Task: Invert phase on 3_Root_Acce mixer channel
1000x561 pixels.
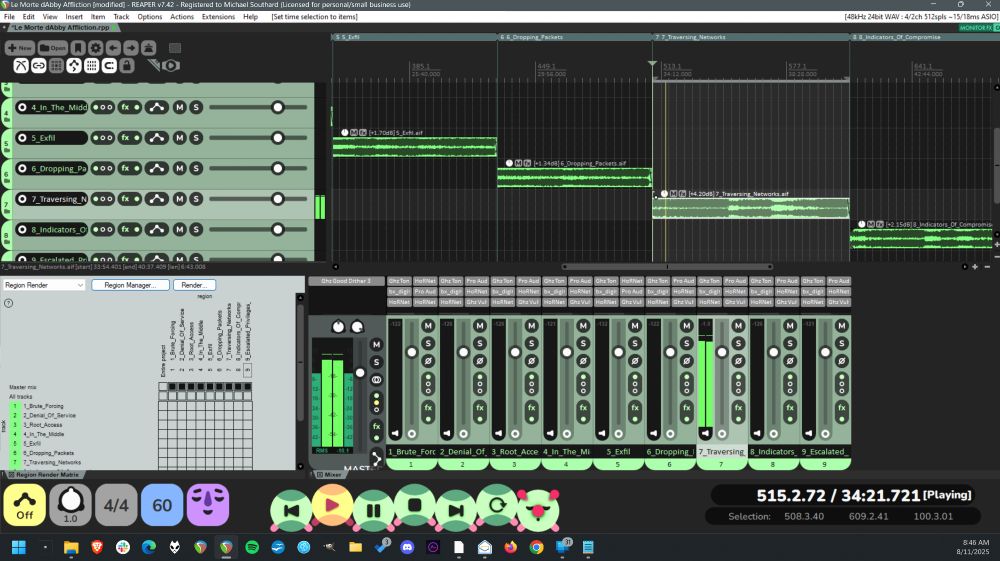Action: click(x=531, y=361)
